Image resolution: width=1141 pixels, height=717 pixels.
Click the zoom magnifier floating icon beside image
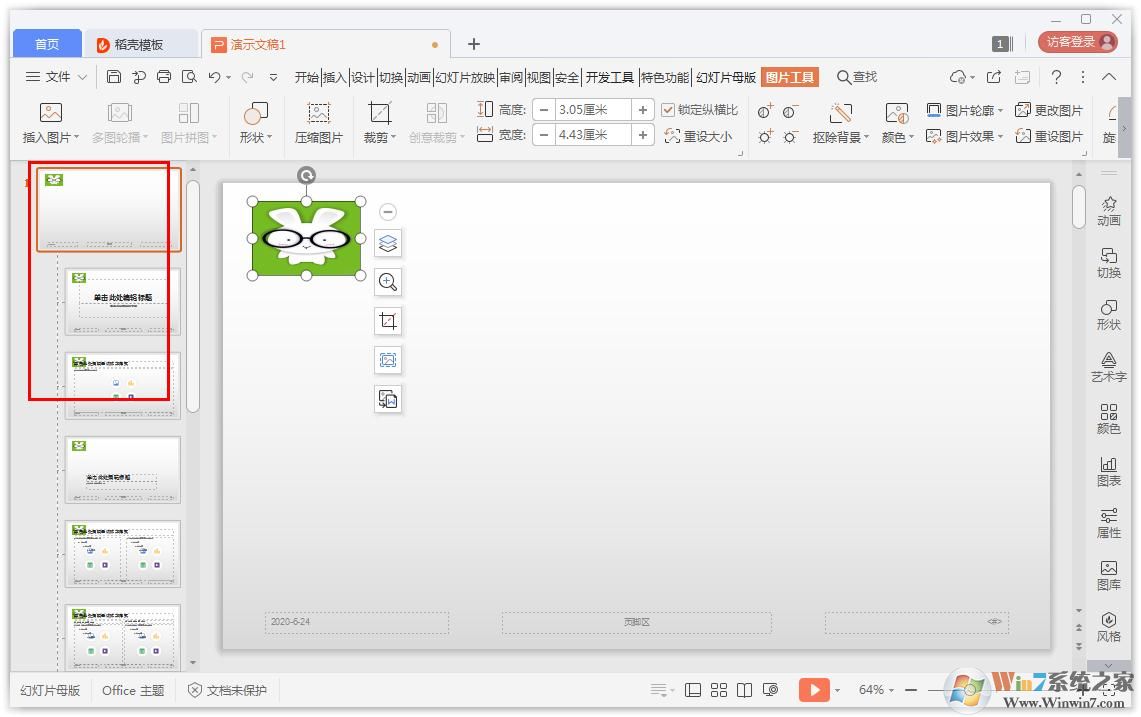click(388, 282)
